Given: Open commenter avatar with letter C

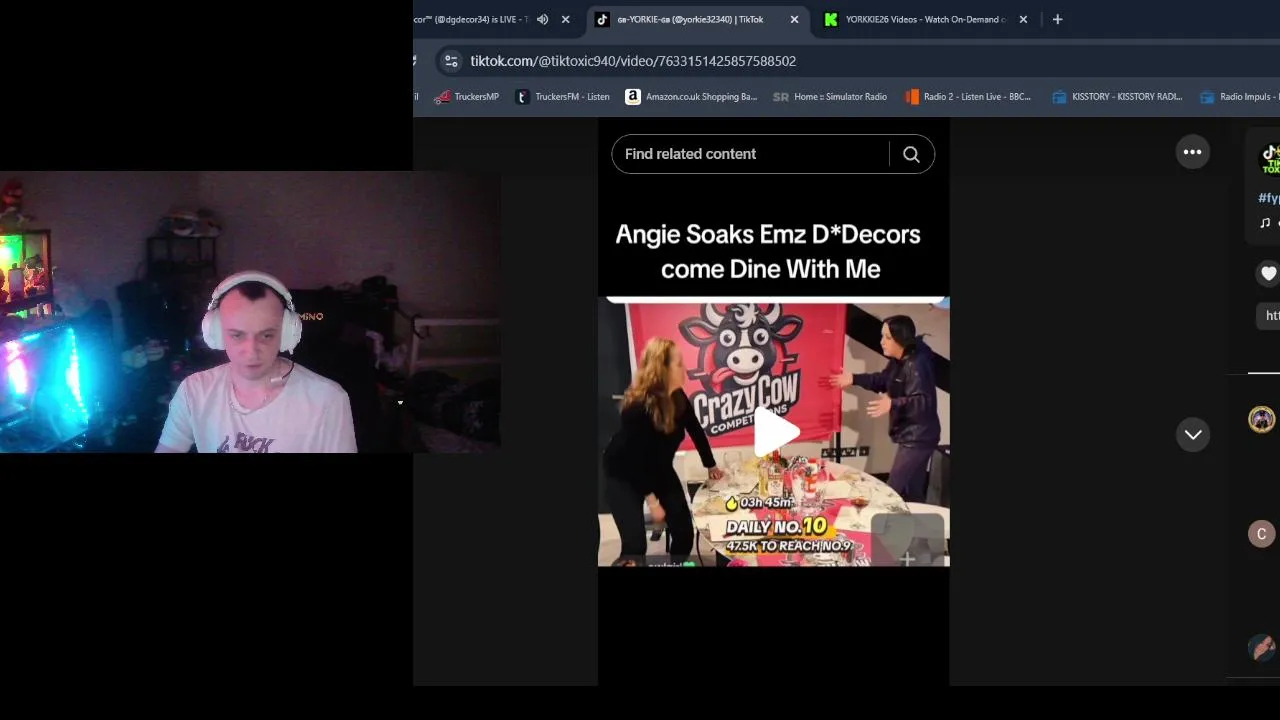Looking at the screenshot, I should 1261,534.
